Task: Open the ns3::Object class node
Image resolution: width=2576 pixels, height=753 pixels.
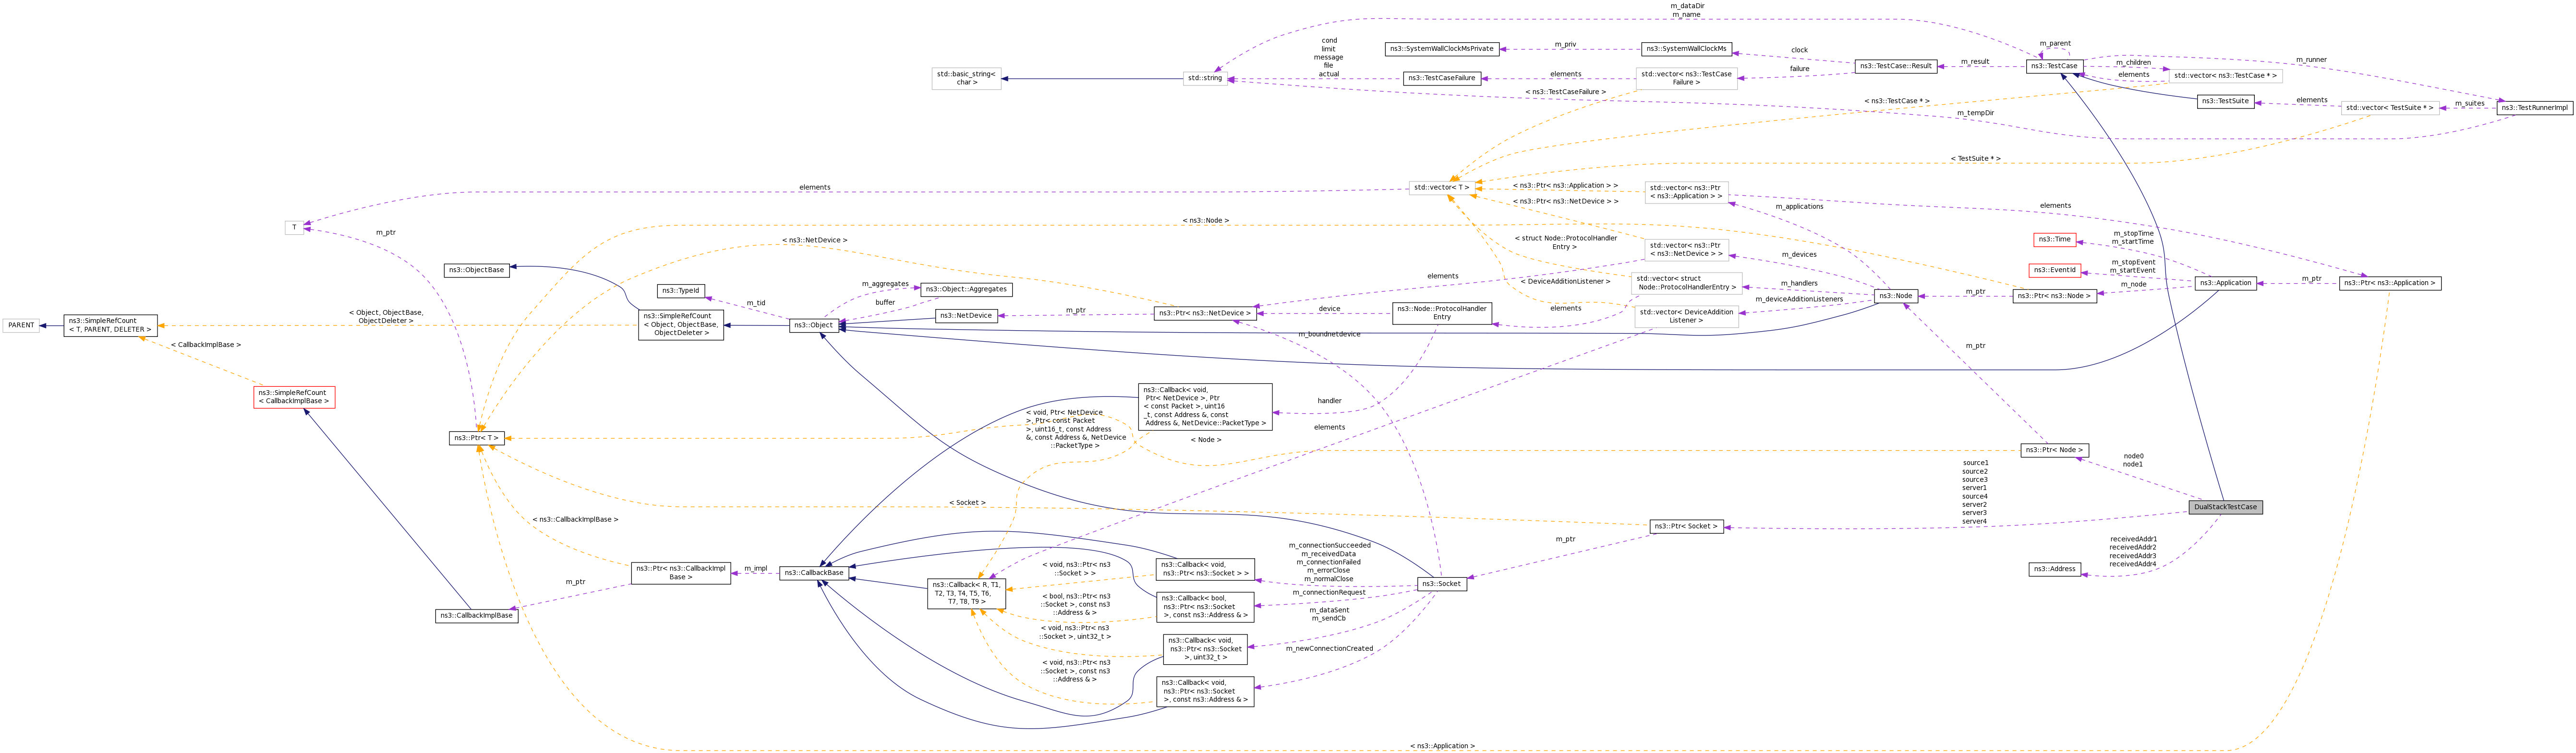Action: (x=813, y=325)
